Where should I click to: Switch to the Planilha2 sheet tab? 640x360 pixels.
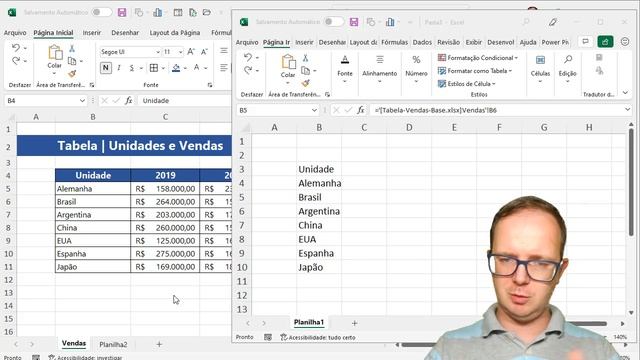pyautogui.click(x=113, y=344)
